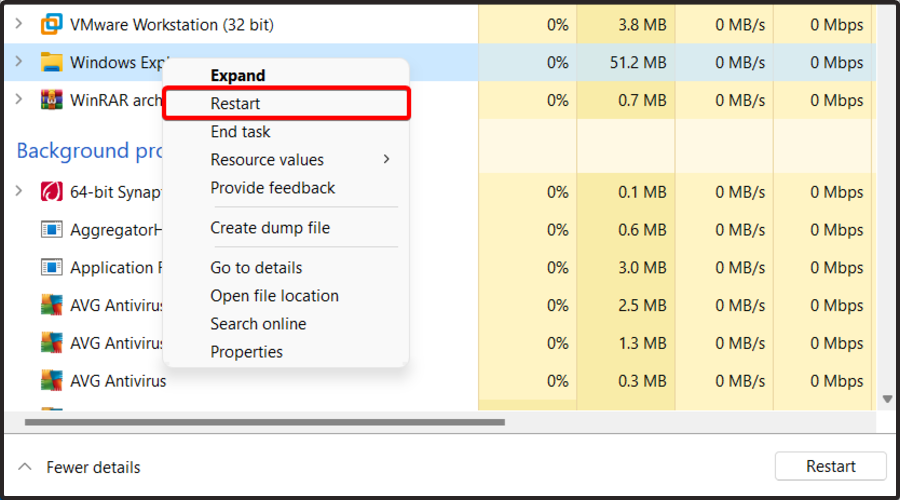Click the vertical scrollbar down arrow
900x500 pixels.
pyautogui.click(x=886, y=399)
